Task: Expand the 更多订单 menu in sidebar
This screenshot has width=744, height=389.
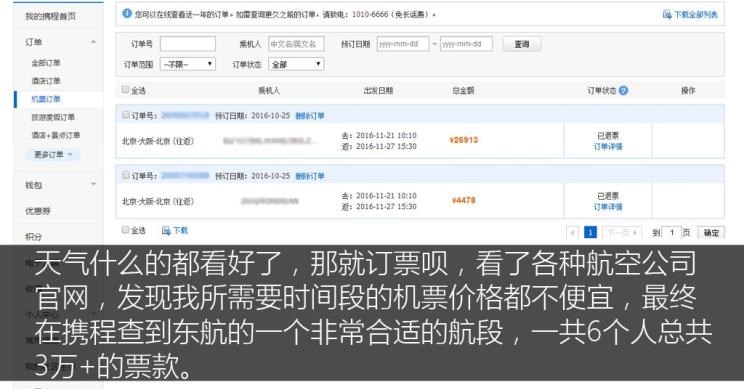Action: pyautogui.click(x=53, y=155)
